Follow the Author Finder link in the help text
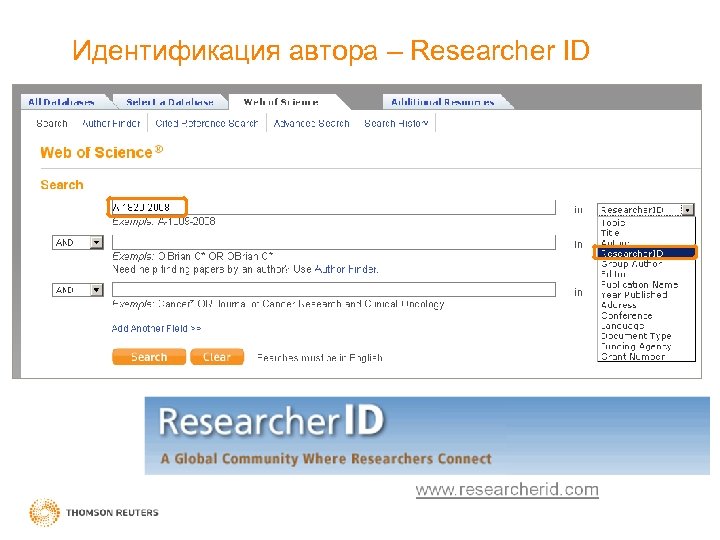The height and width of the screenshot is (540, 720). 346,270
